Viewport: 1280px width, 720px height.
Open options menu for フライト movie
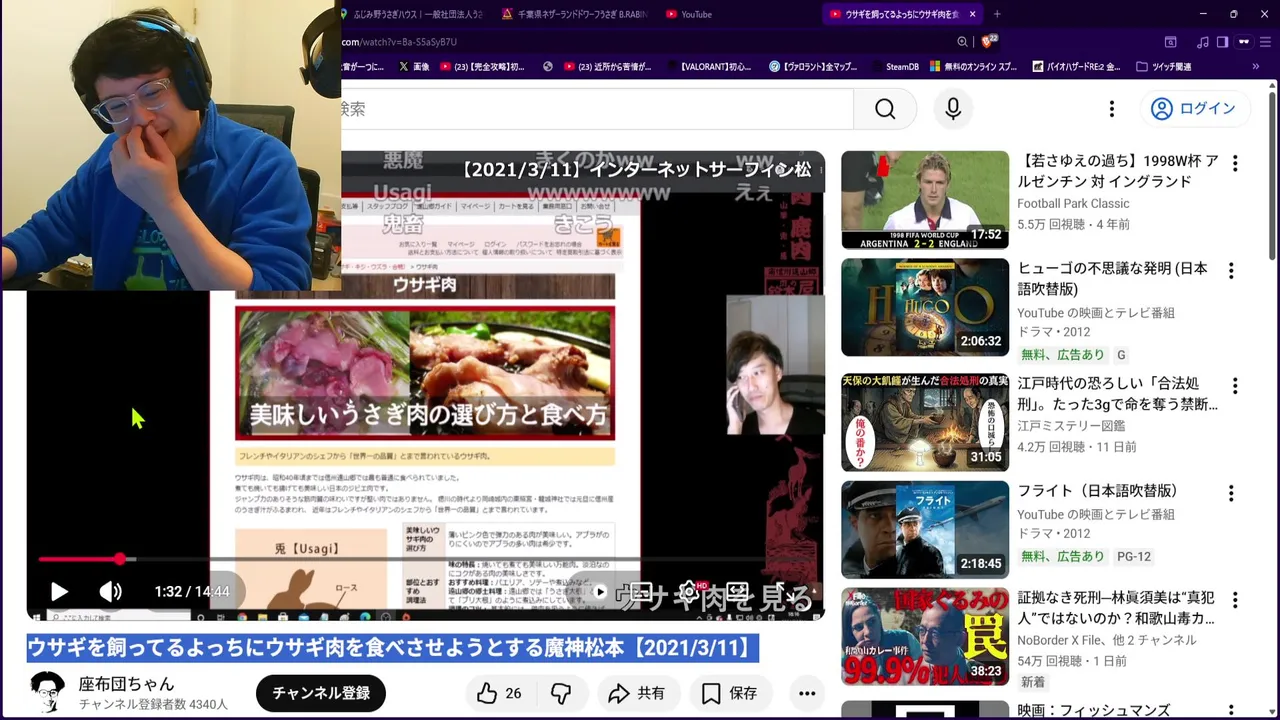[1231, 493]
